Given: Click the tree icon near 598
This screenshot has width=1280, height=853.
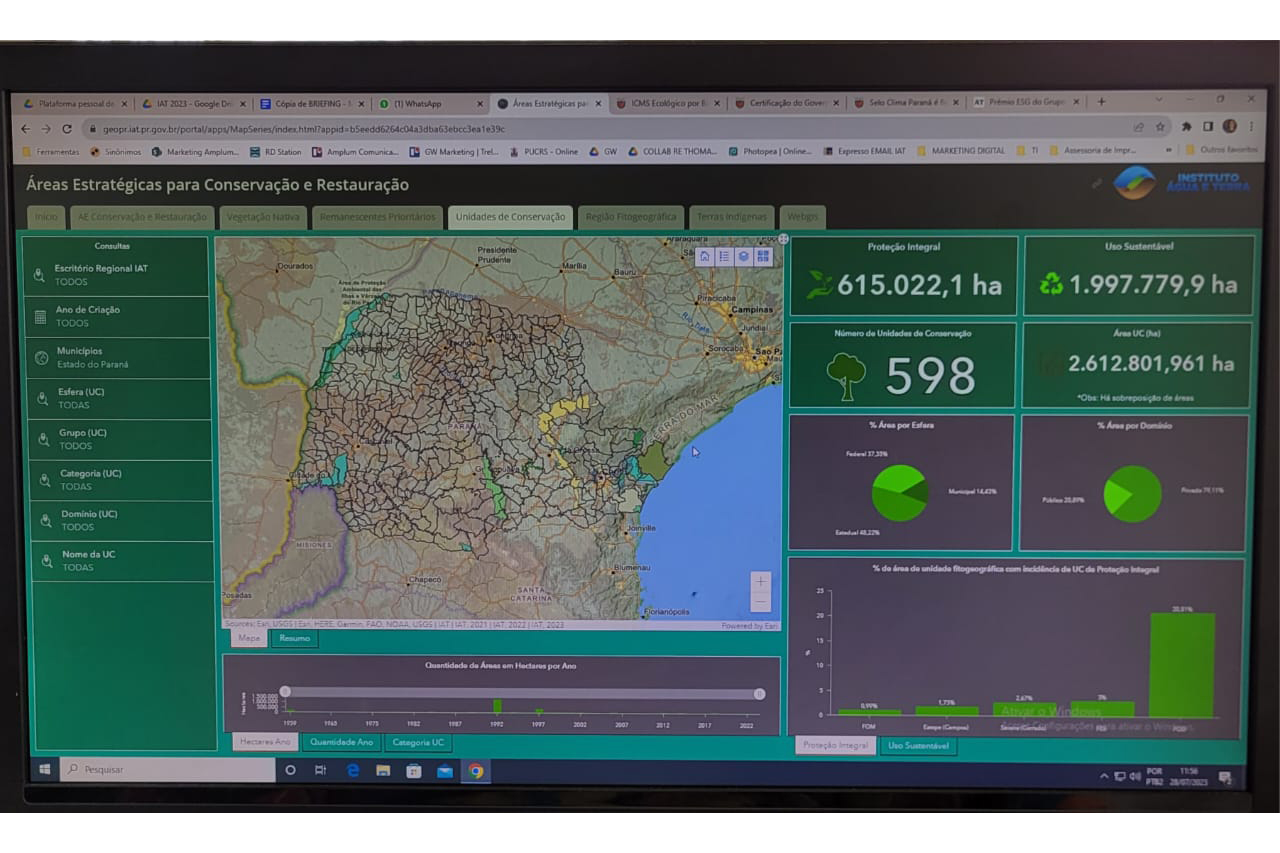Looking at the screenshot, I should [846, 376].
